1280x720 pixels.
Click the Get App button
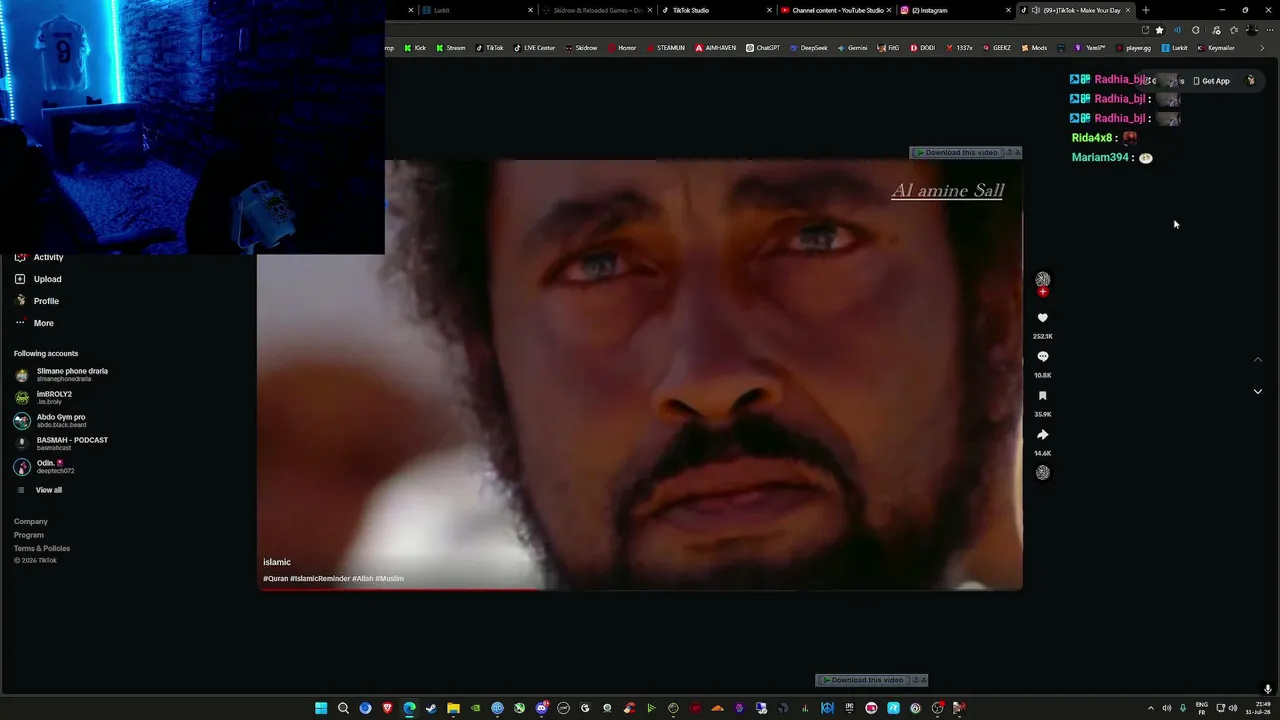(1211, 81)
